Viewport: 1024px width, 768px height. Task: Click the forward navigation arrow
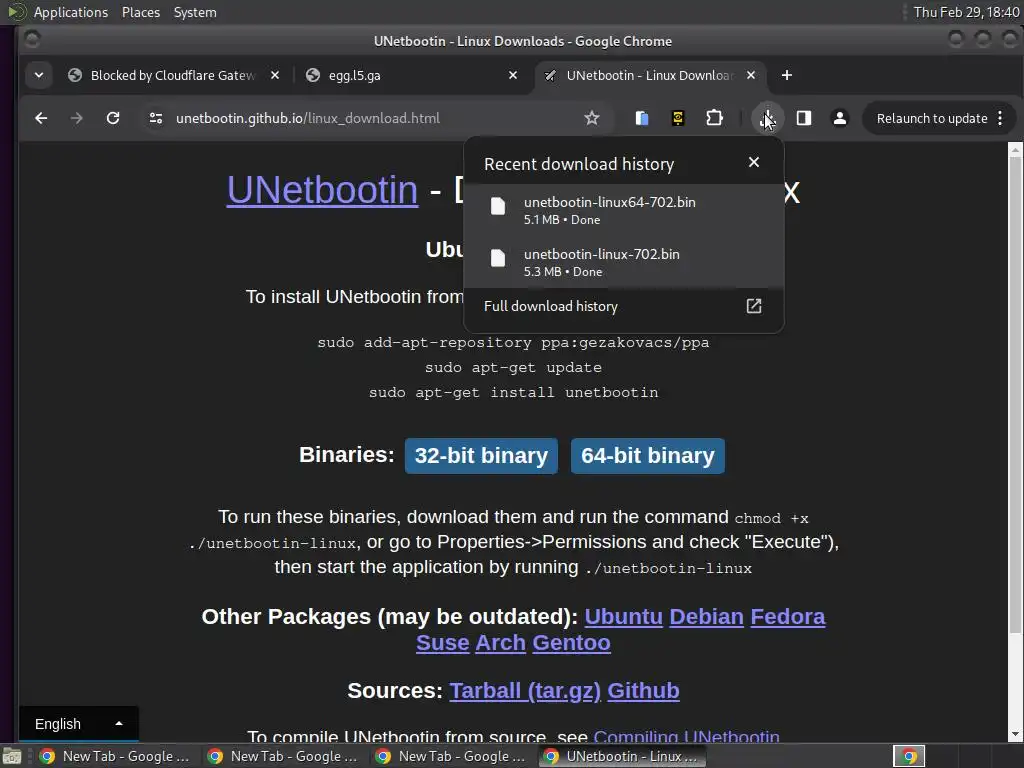click(x=77, y=118)
